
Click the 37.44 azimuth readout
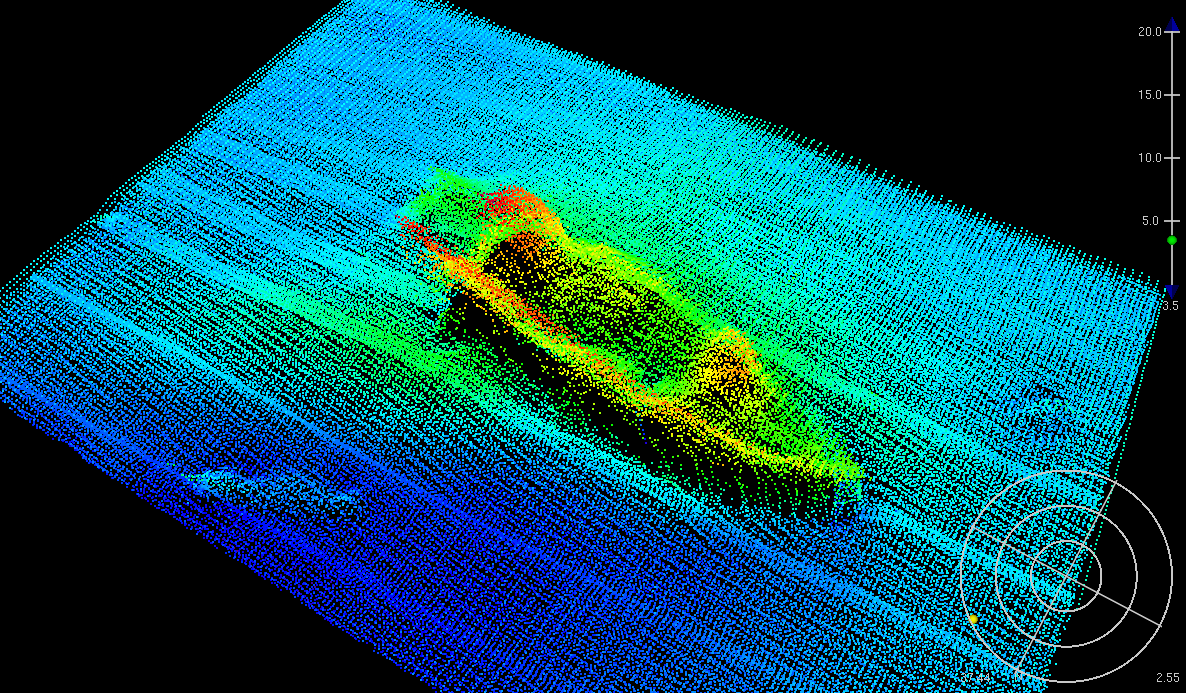pos(977,679)
